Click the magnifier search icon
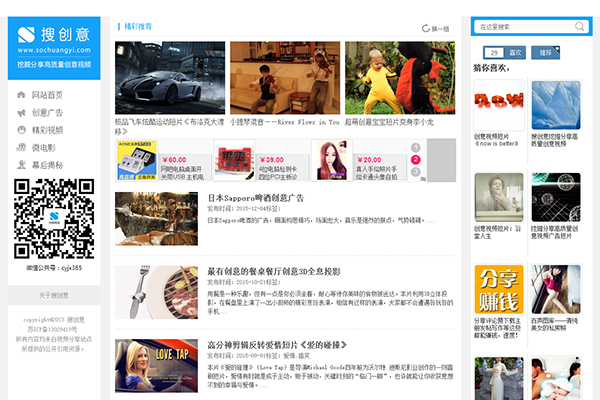 (x=580, y=26)
